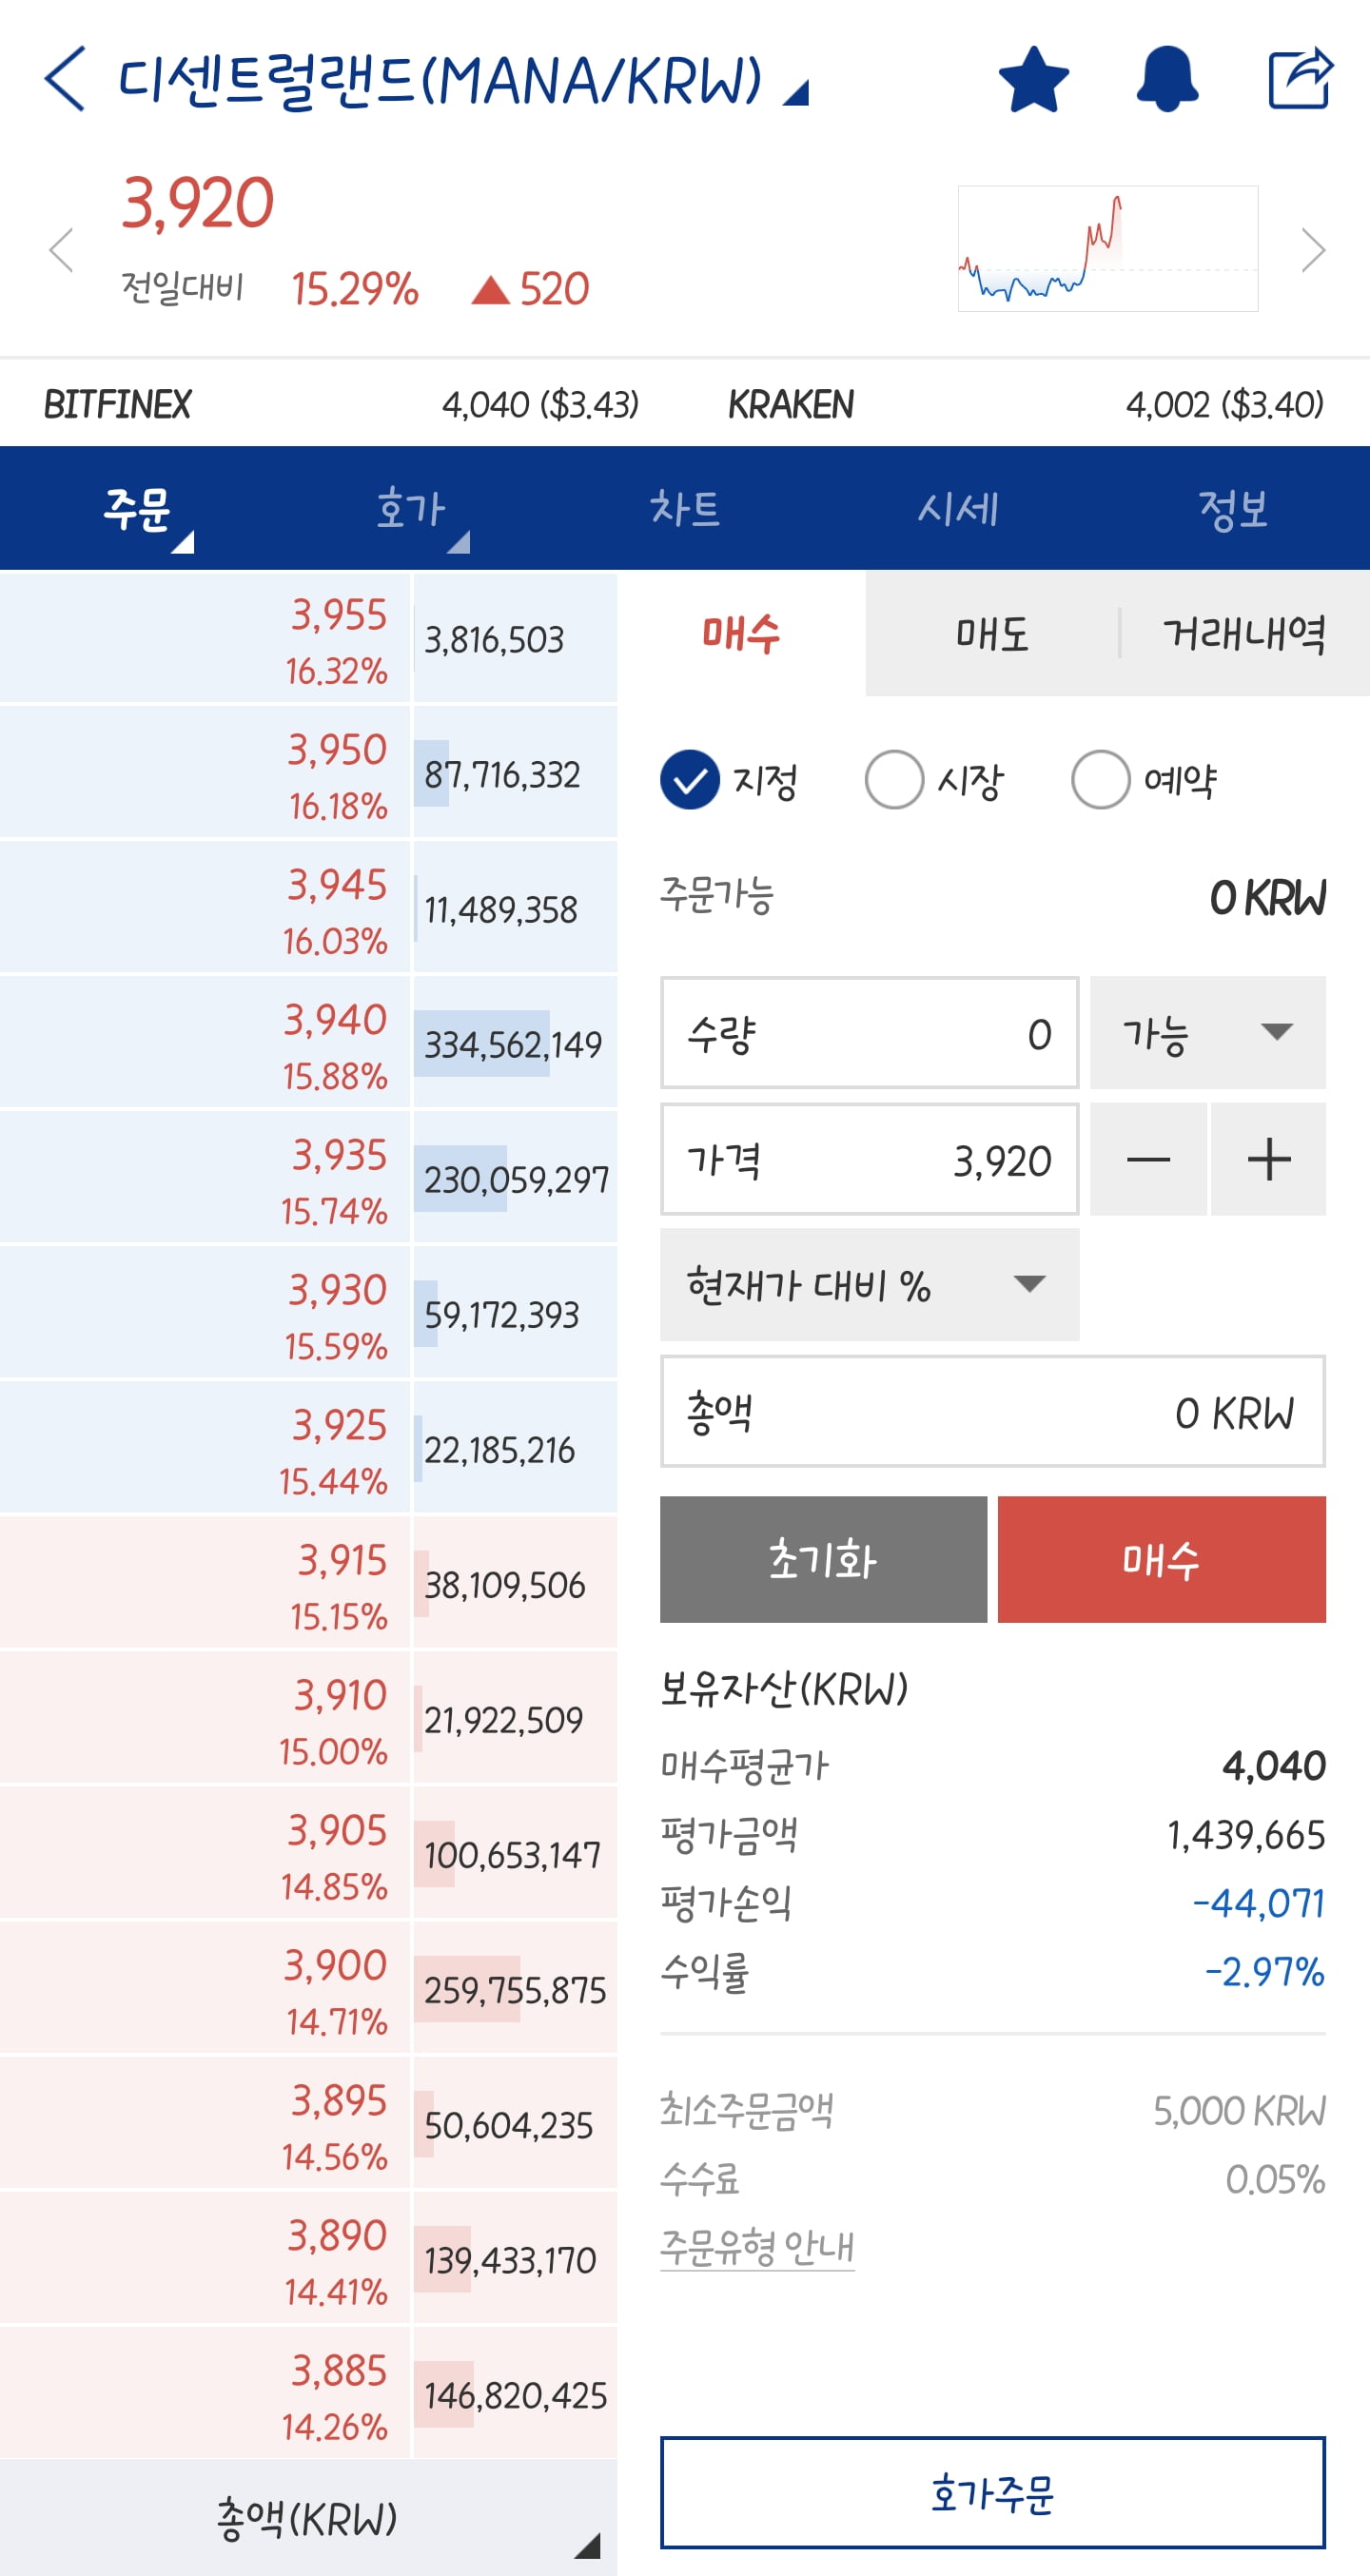Tap the 매수평균가 4,040 value

(1274, 1766)
